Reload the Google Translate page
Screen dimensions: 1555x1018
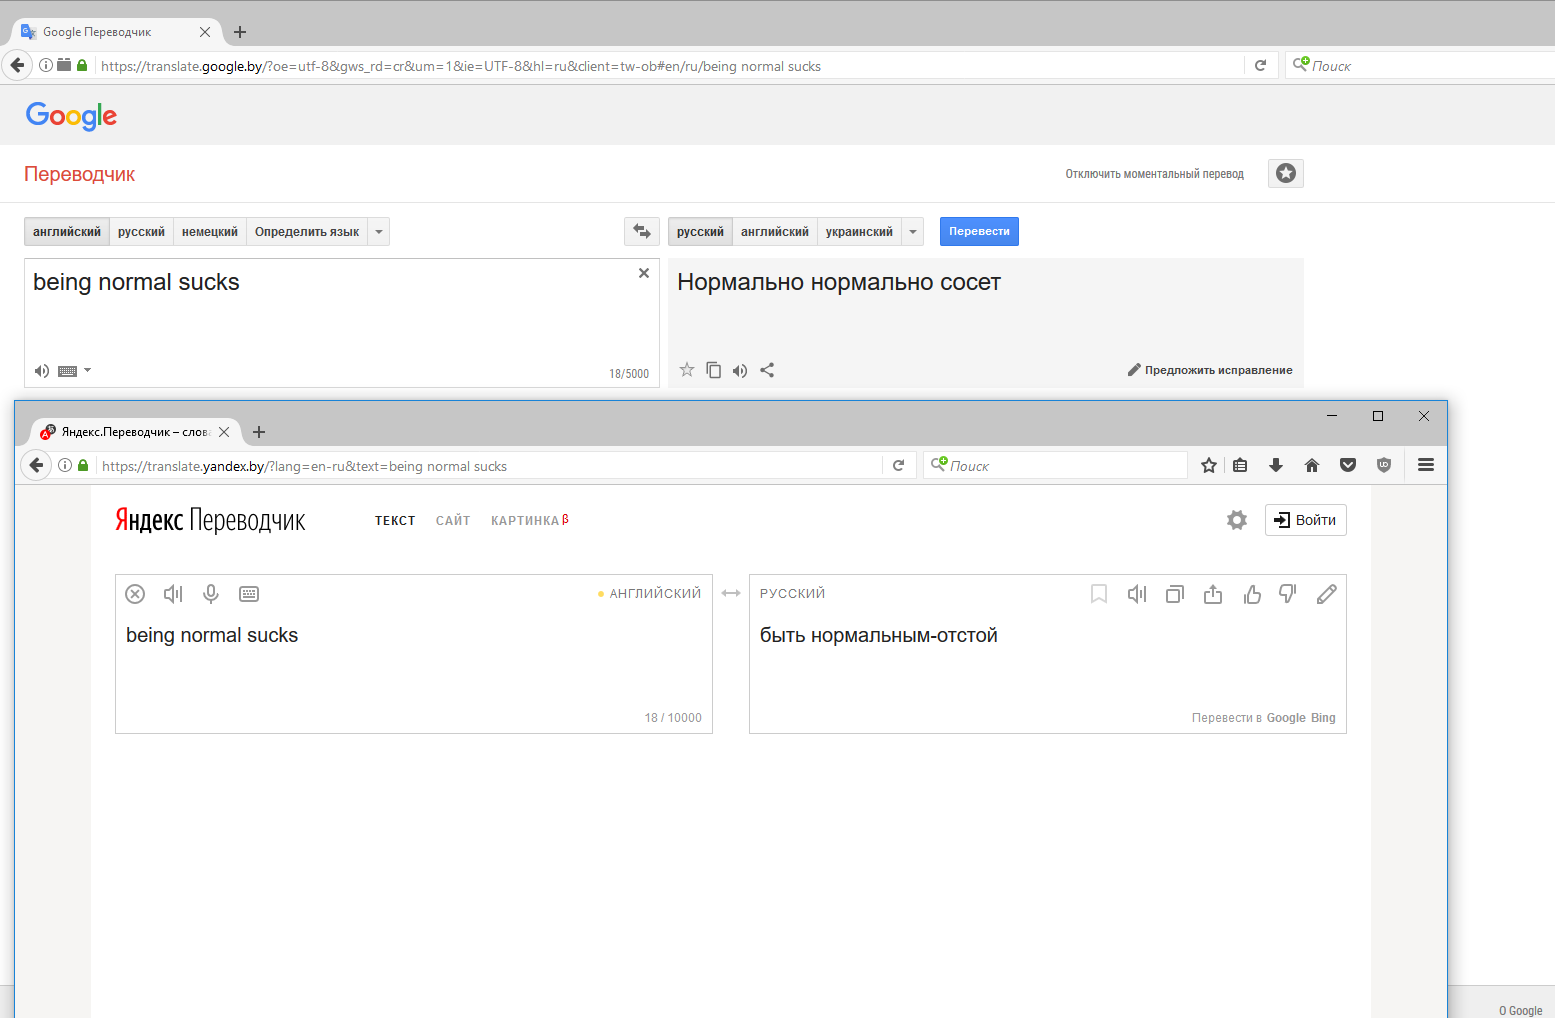coord(1260,65)
